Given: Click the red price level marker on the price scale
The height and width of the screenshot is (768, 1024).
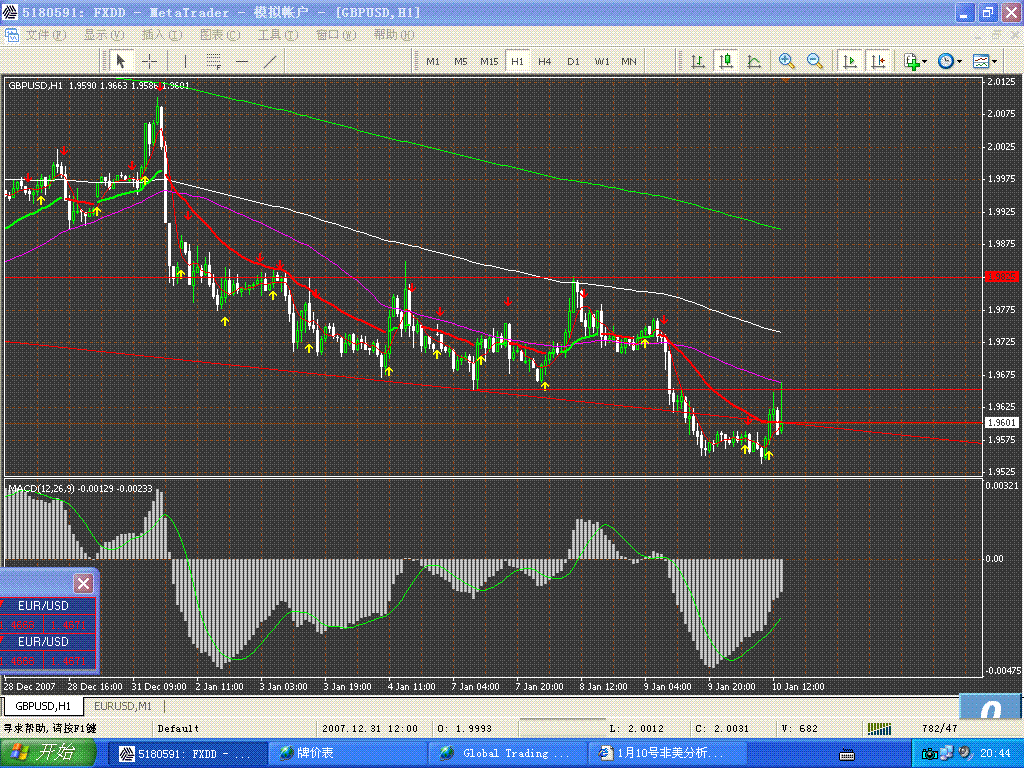Looking at the screenshot, I should [x=1002, y=277].
